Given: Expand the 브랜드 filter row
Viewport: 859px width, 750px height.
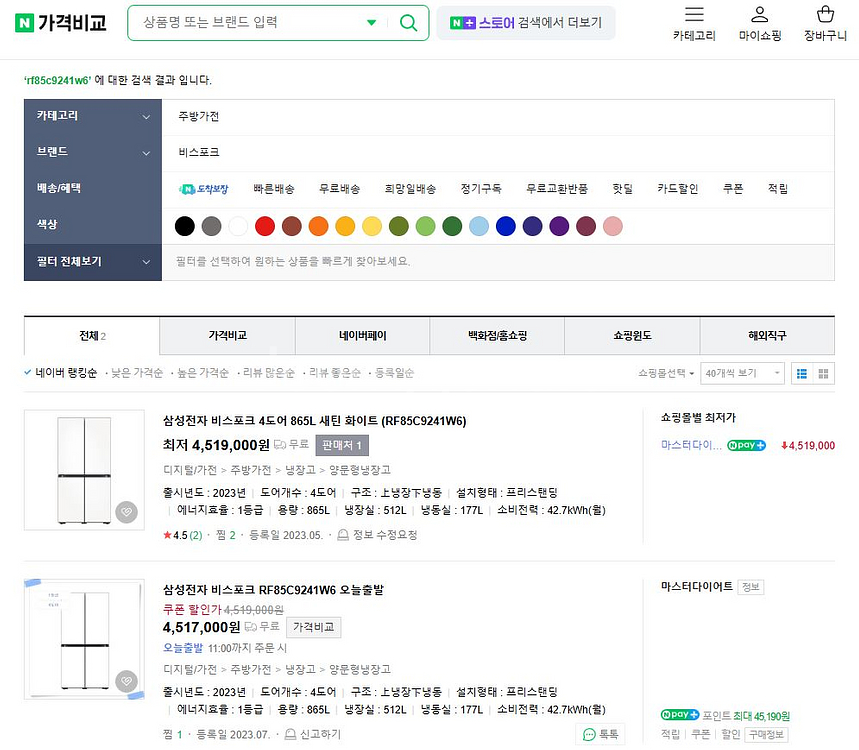Looking at the screenshot, I should 93,152.
